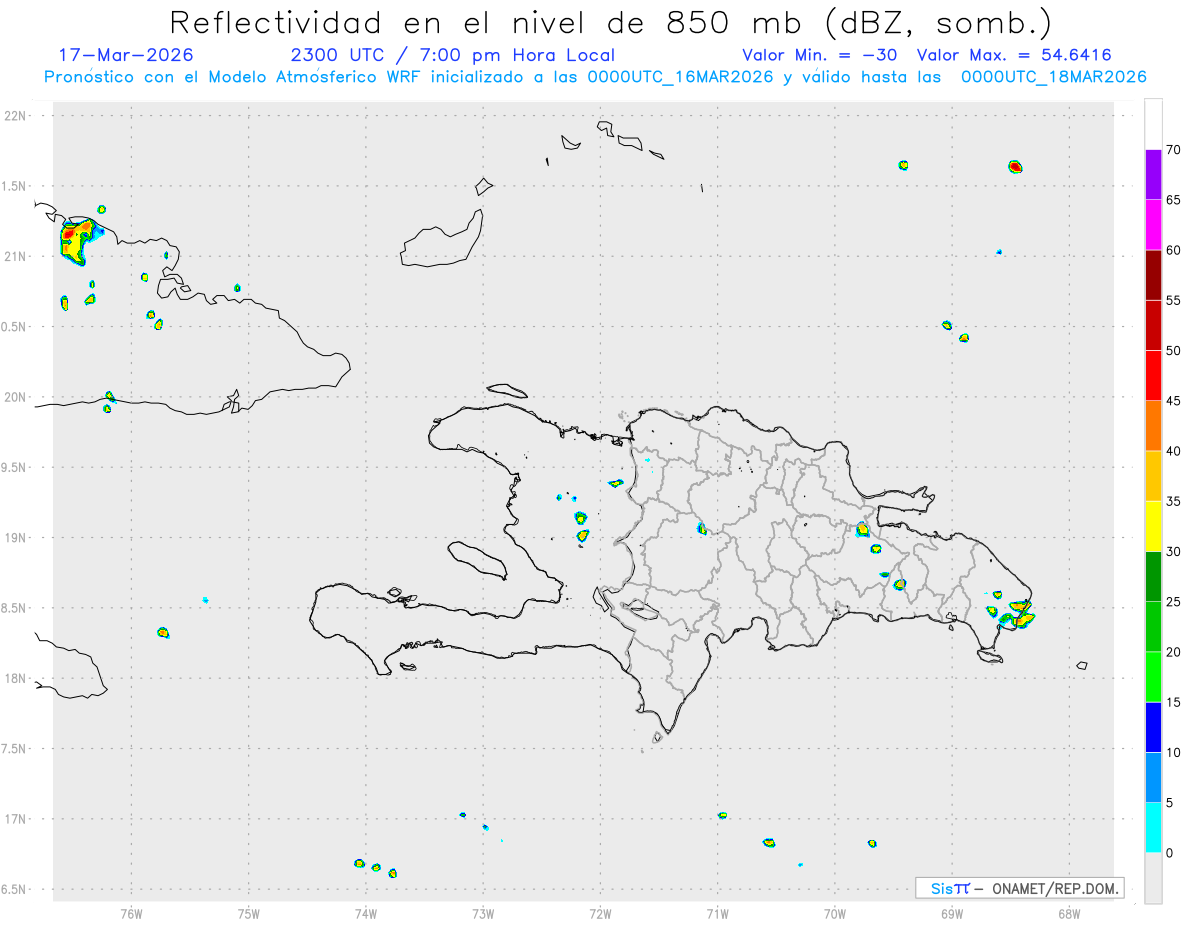
Task: Click the latitude axis label '20N'
Action: pos(16,397)
